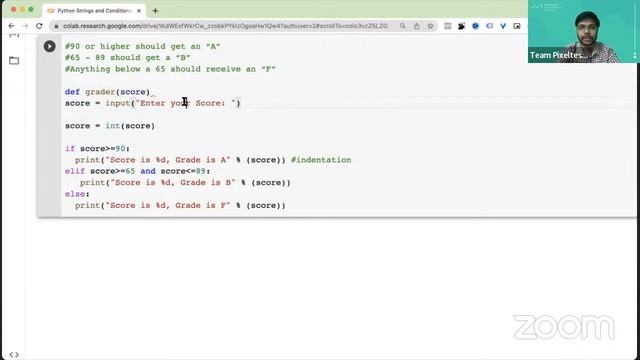Click the comment '#Anything below a 65 should receive an "F"'
This screenshot has height=360, width=640.
tap(170, 69)
